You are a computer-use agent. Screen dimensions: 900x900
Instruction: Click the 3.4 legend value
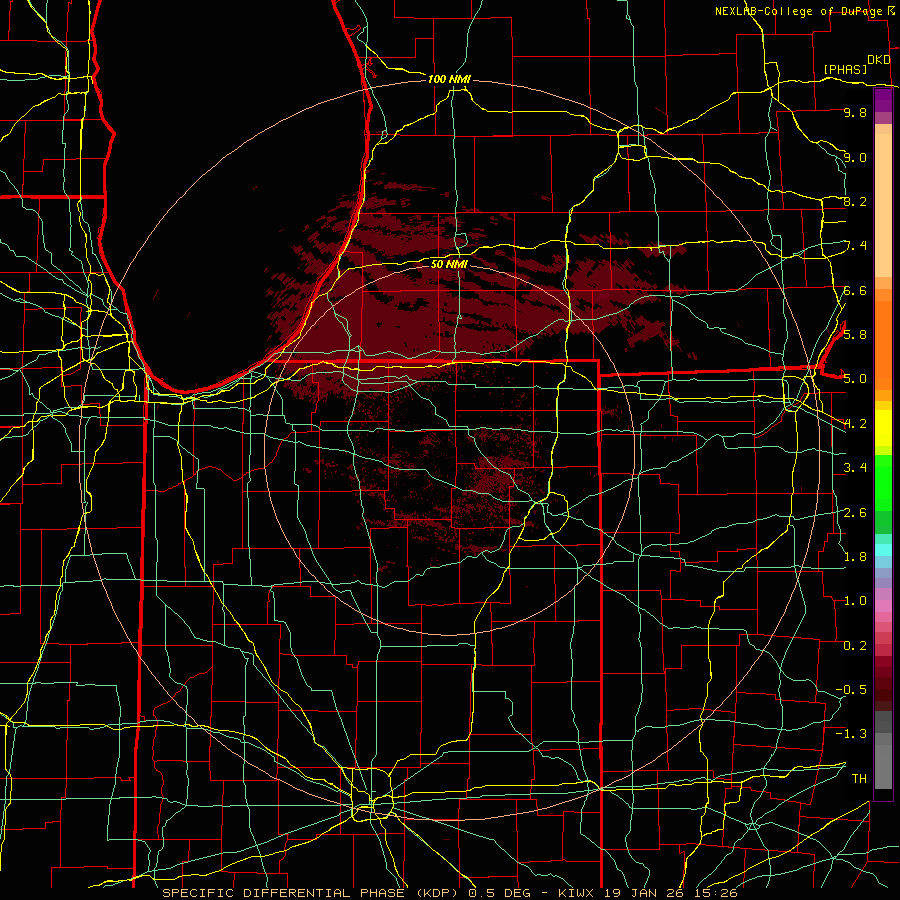click(x=855, y=468)
